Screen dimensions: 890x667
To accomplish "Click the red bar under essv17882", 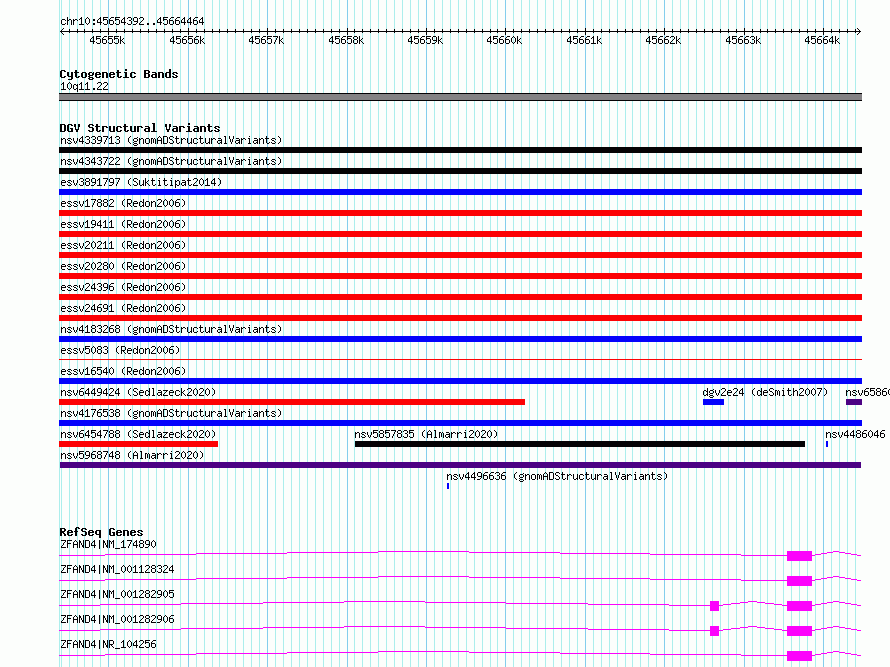I will (460, 213).
